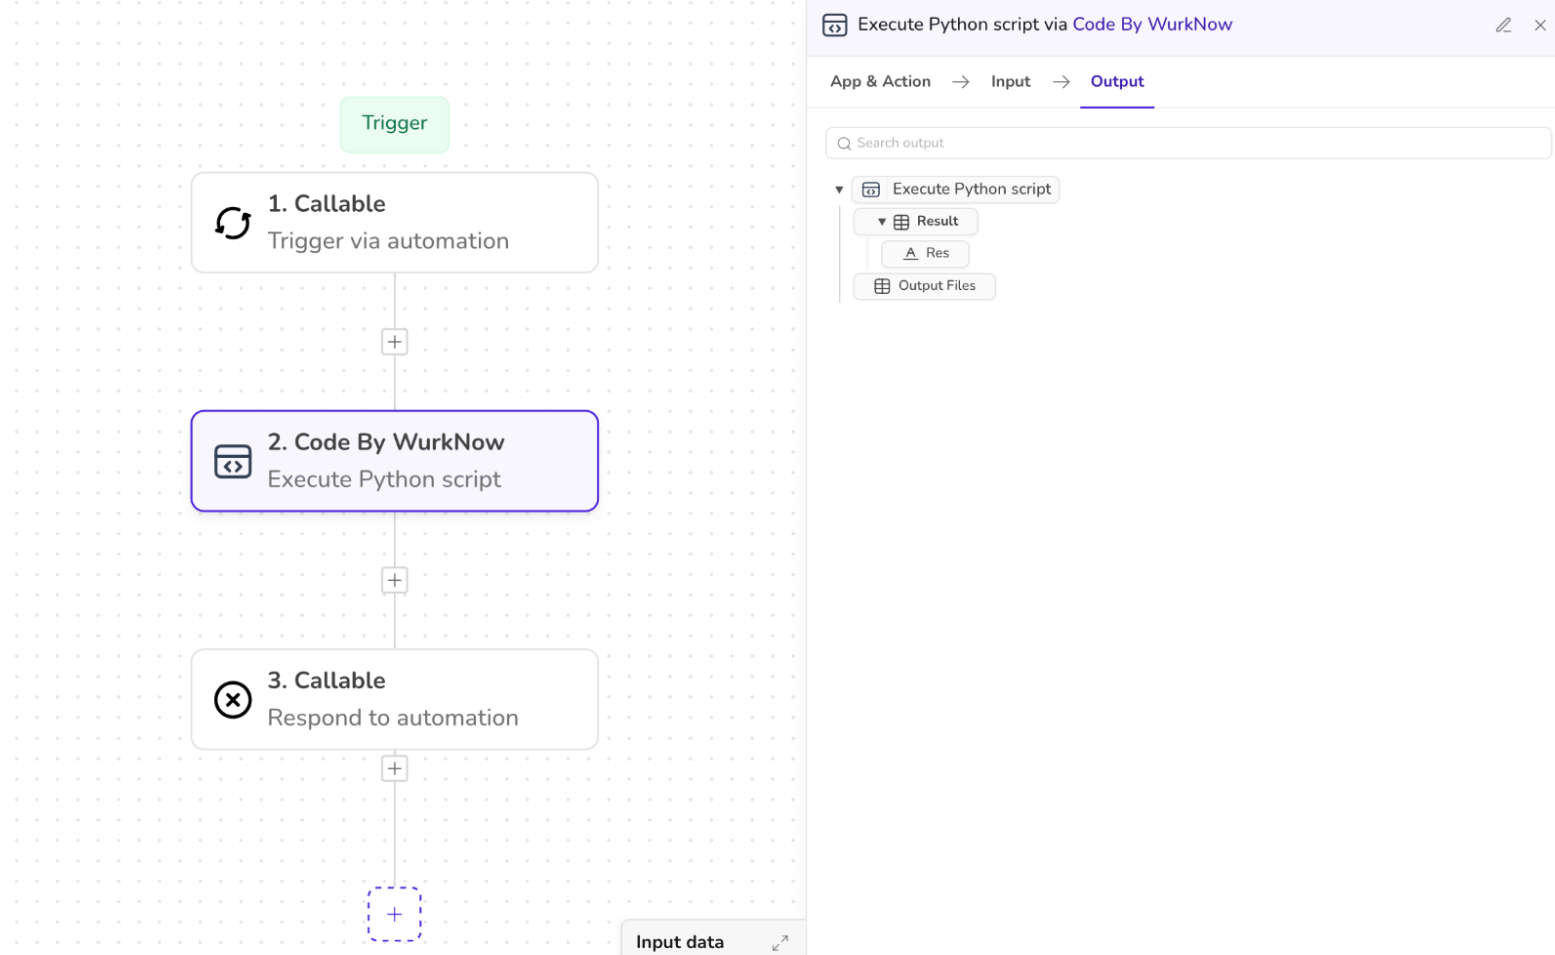The width and height of the screenshot is (1555, 955).
Task: Click the green Trigger label
Action: coord(395,124)
